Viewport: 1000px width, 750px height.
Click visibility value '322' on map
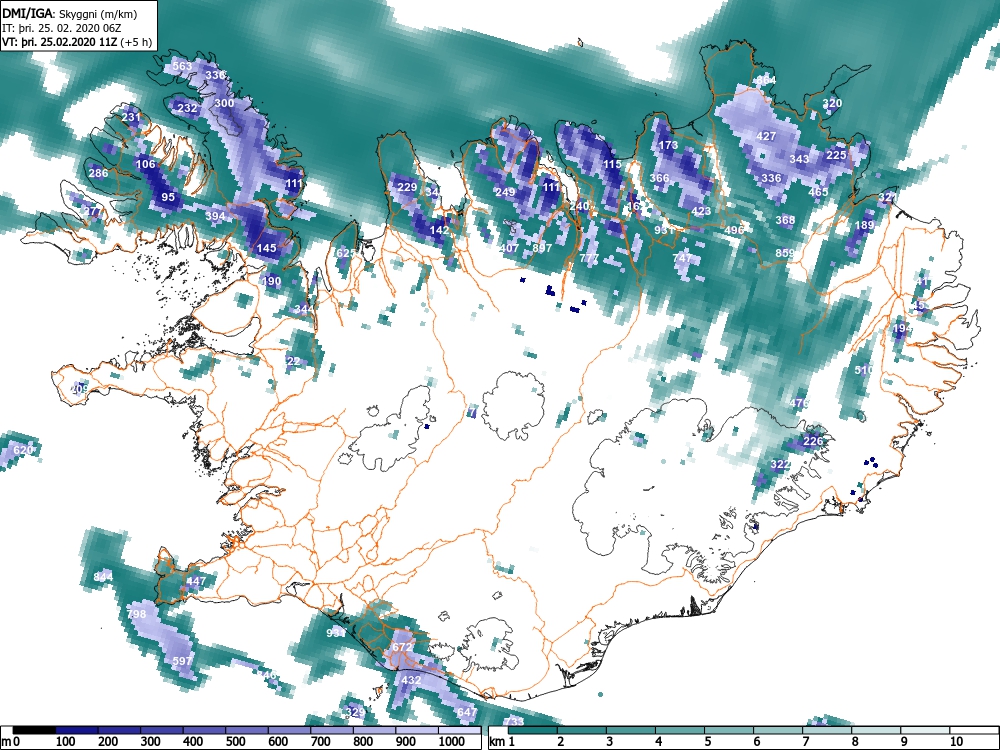pos(781,464)
